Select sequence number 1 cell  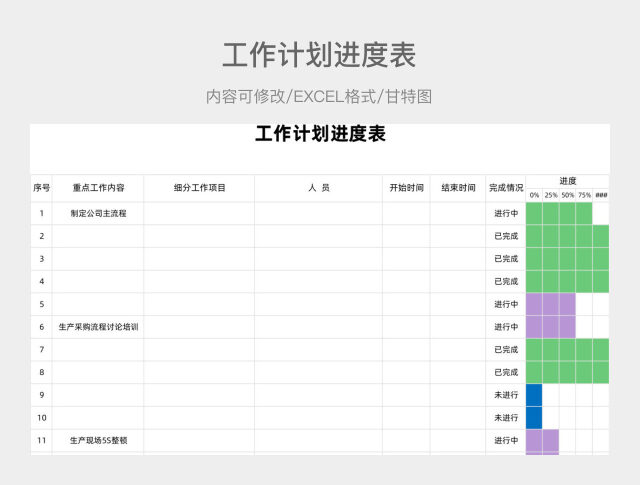click(x=41, y=214)
